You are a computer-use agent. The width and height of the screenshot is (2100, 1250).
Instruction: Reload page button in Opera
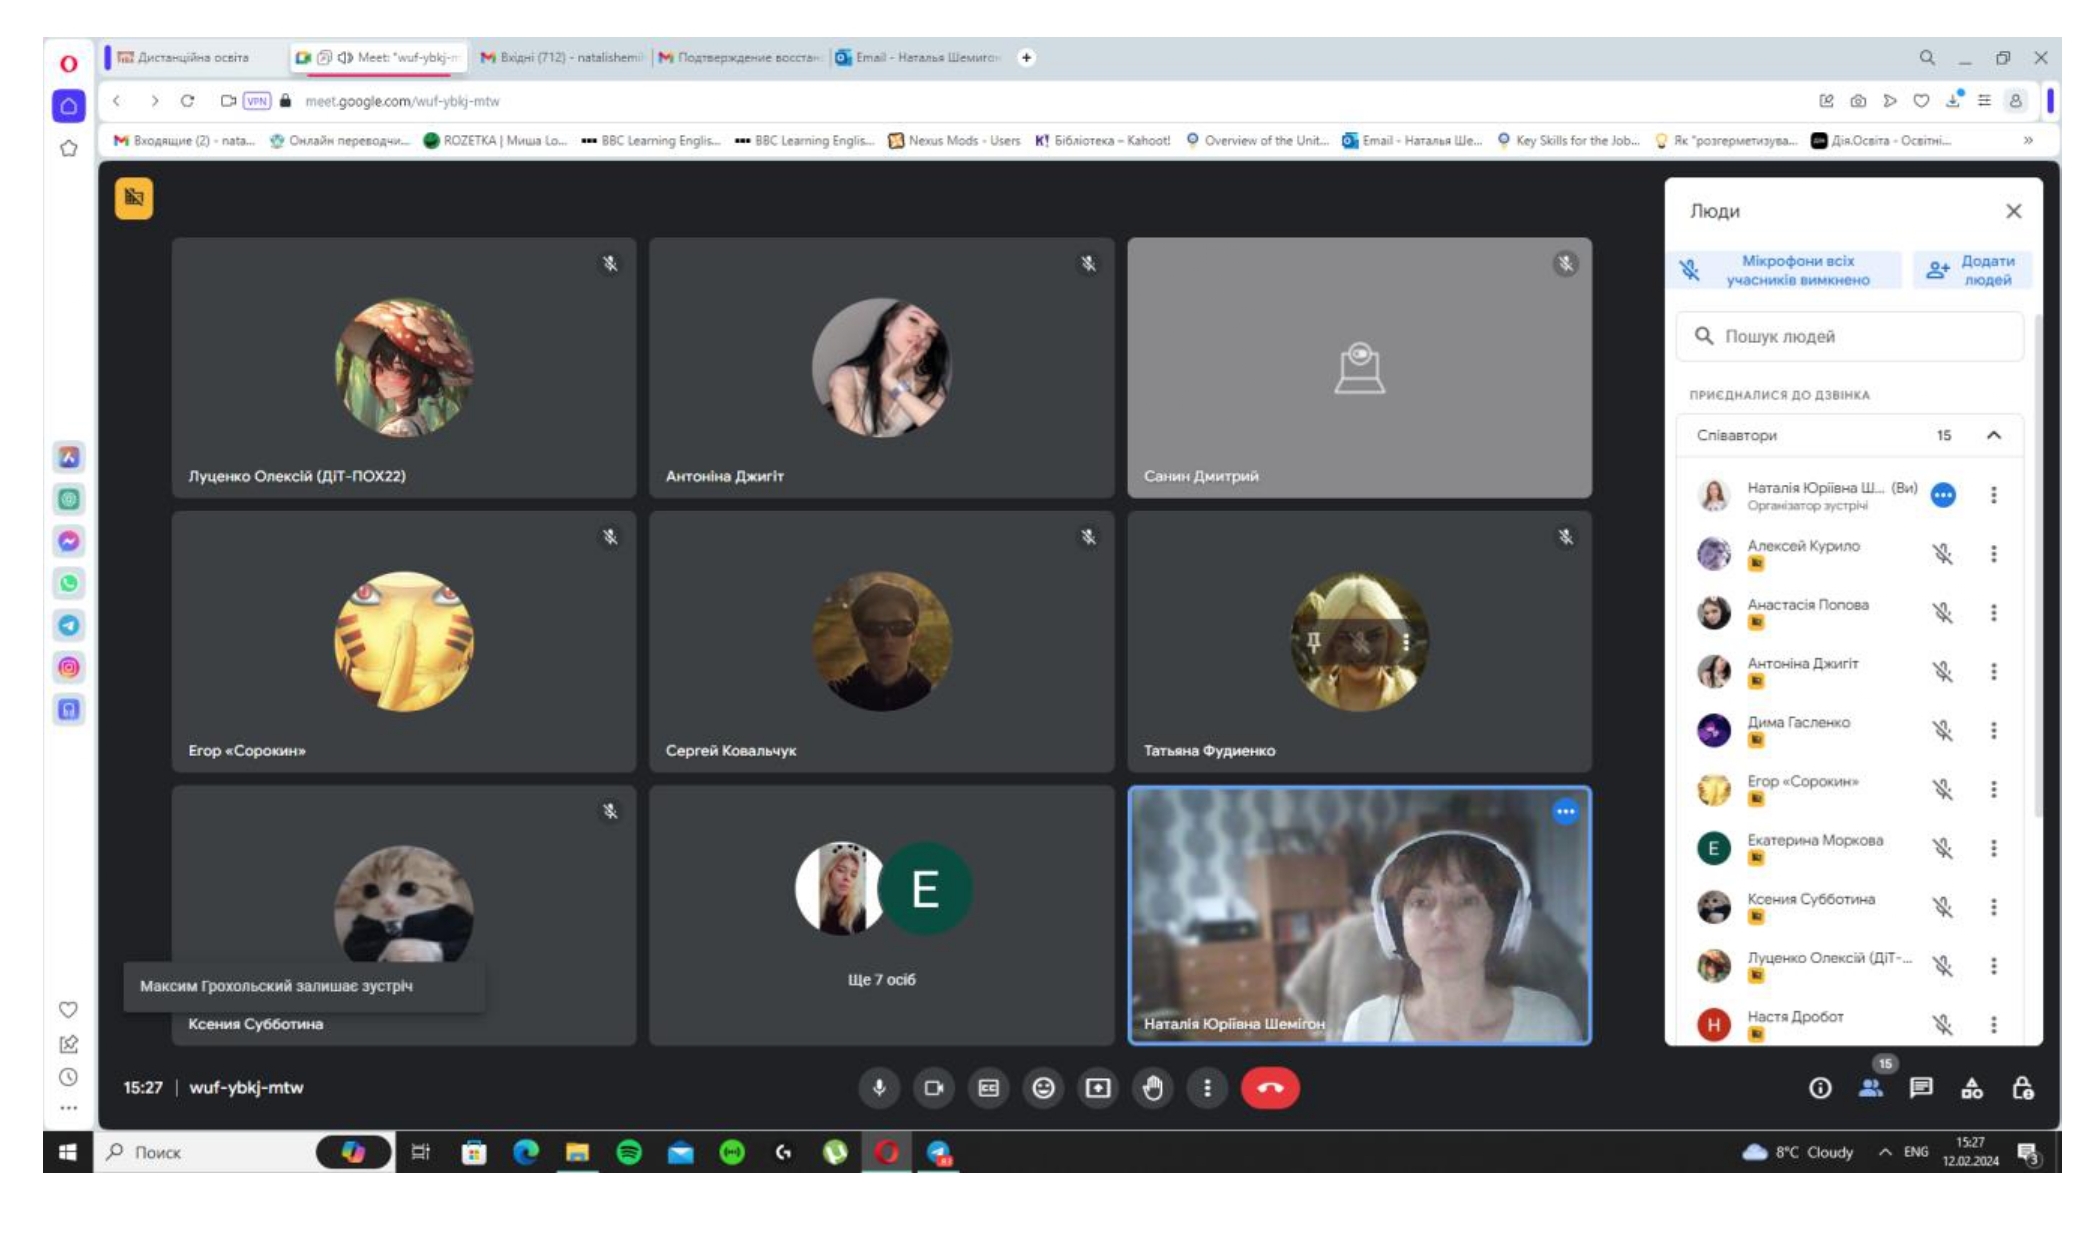click(187, 101)
